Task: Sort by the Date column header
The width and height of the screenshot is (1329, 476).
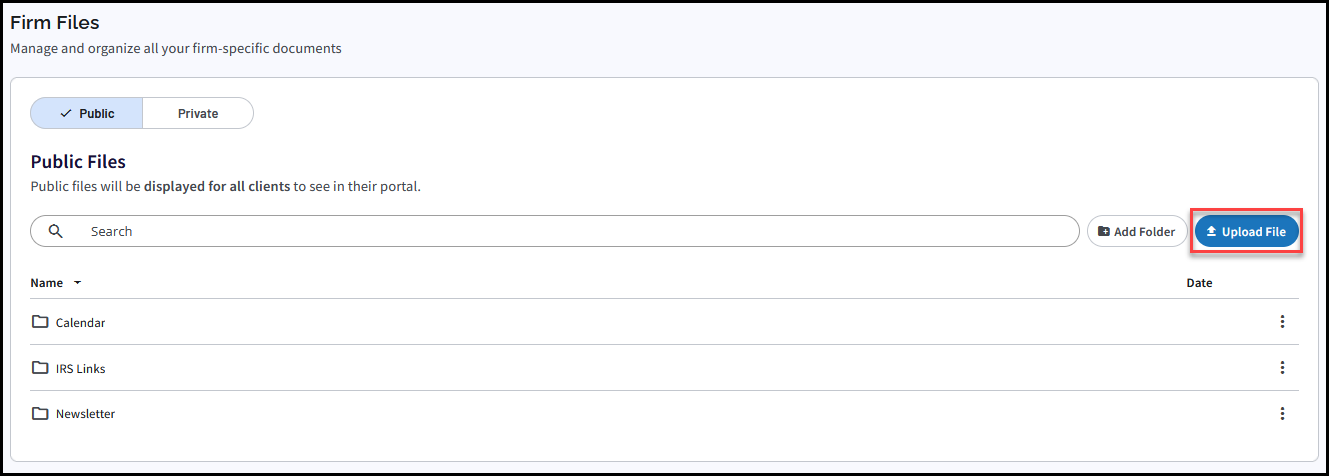Action: pos(1199,283)
